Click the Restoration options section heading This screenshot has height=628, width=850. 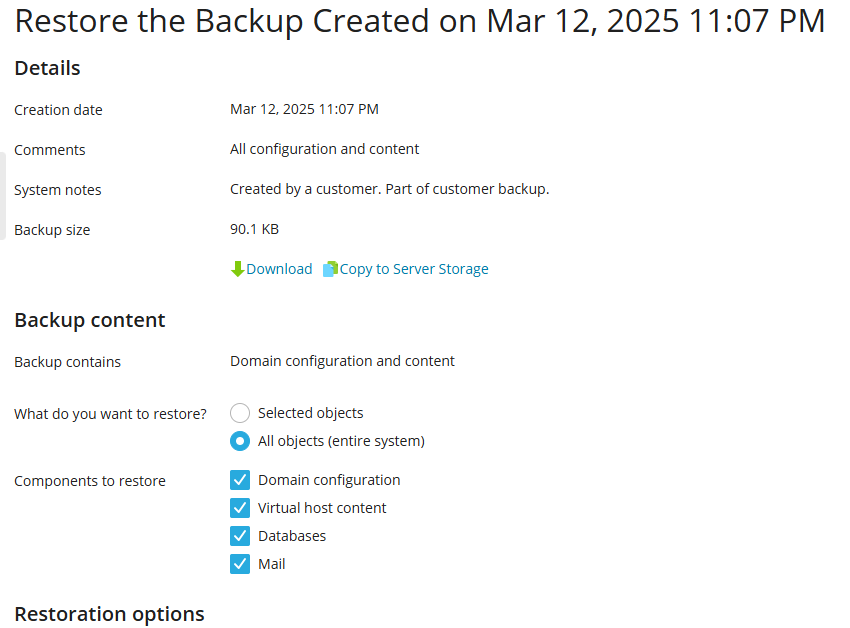coord(109,614)
